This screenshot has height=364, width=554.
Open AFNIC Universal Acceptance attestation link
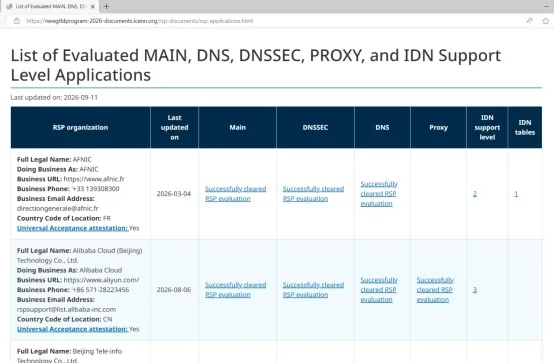pyautogui.click(x=72, y=228)
